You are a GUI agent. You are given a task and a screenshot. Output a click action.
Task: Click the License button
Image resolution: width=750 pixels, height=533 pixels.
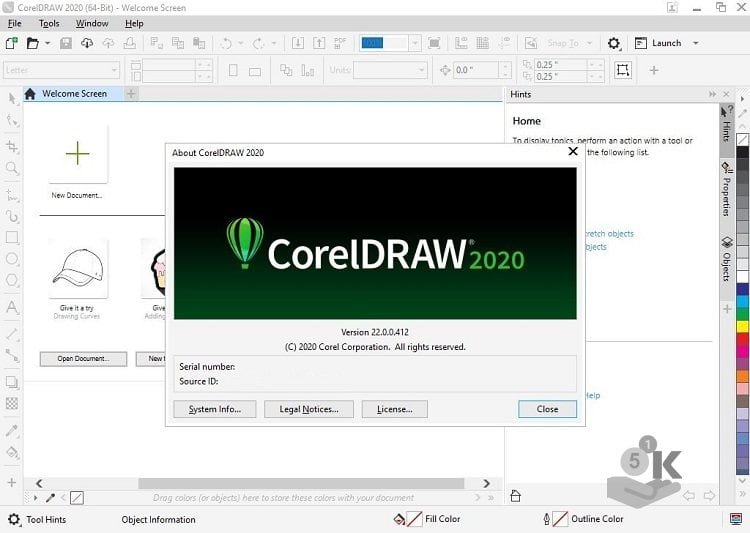(x=395, y=409)
